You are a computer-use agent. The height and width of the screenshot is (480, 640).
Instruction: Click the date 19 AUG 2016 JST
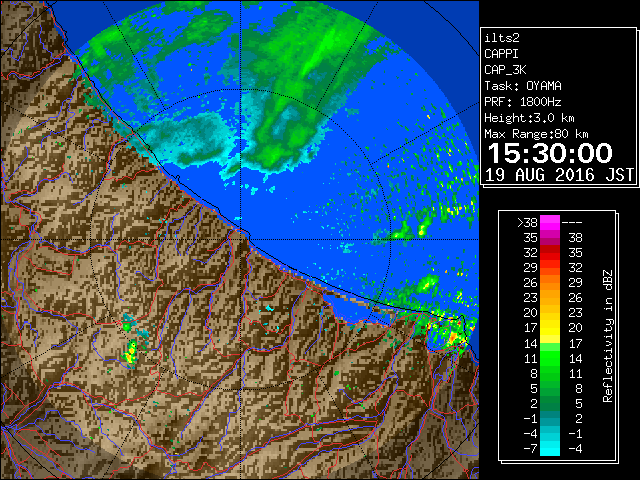(x=559, y=175)
